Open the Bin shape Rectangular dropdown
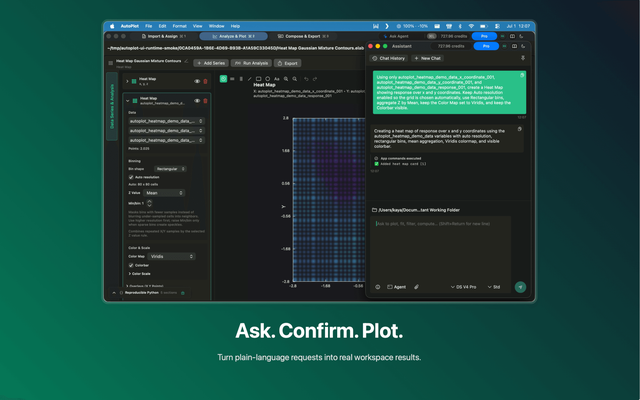Viewport: 640px width, 400px height. (170, 169)
